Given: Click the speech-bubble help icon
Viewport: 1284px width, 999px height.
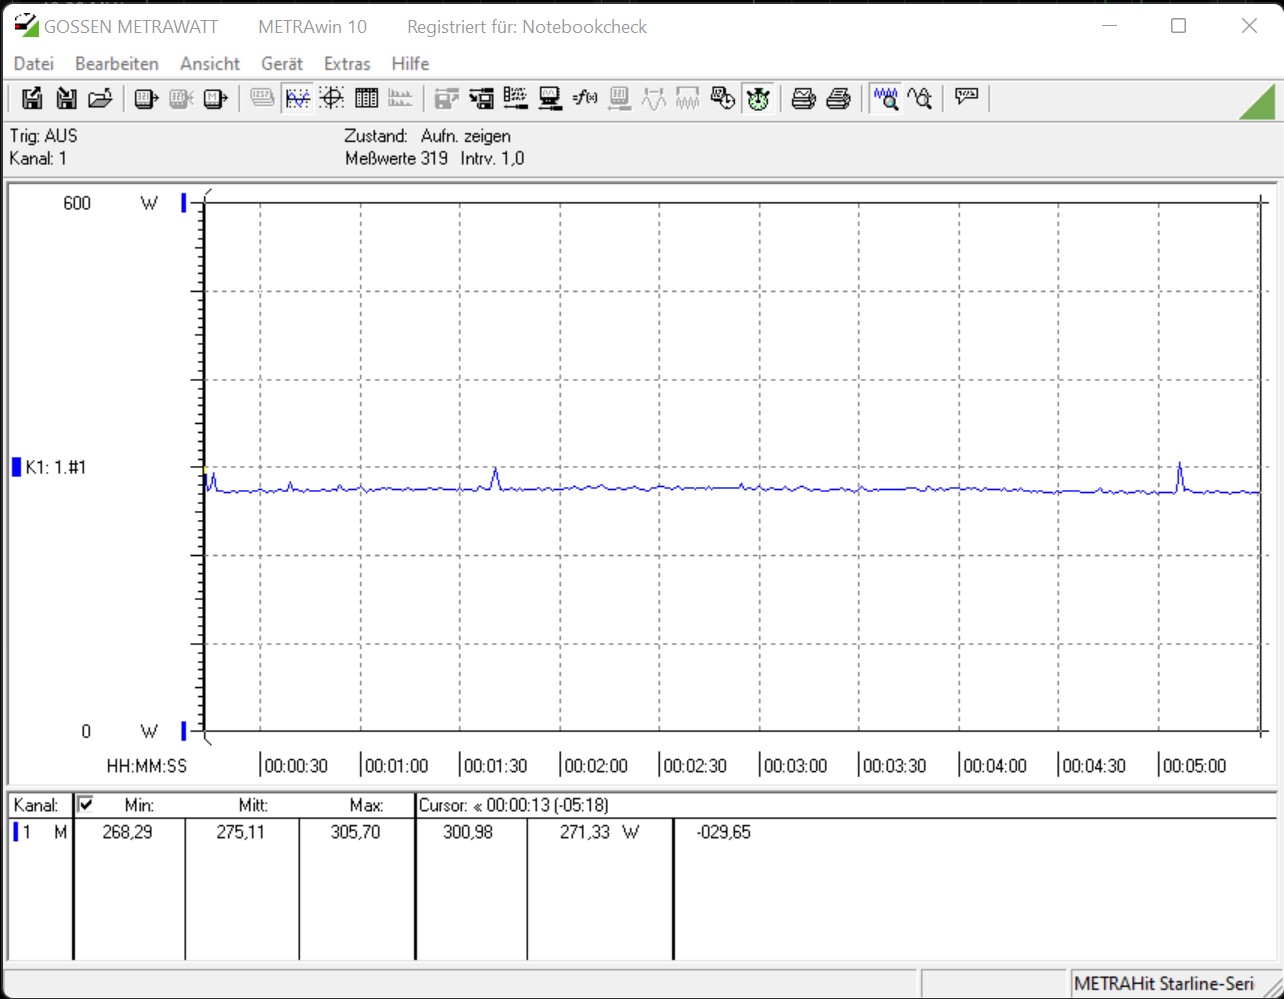Looking at the screenshot, I should pos(966,98).
